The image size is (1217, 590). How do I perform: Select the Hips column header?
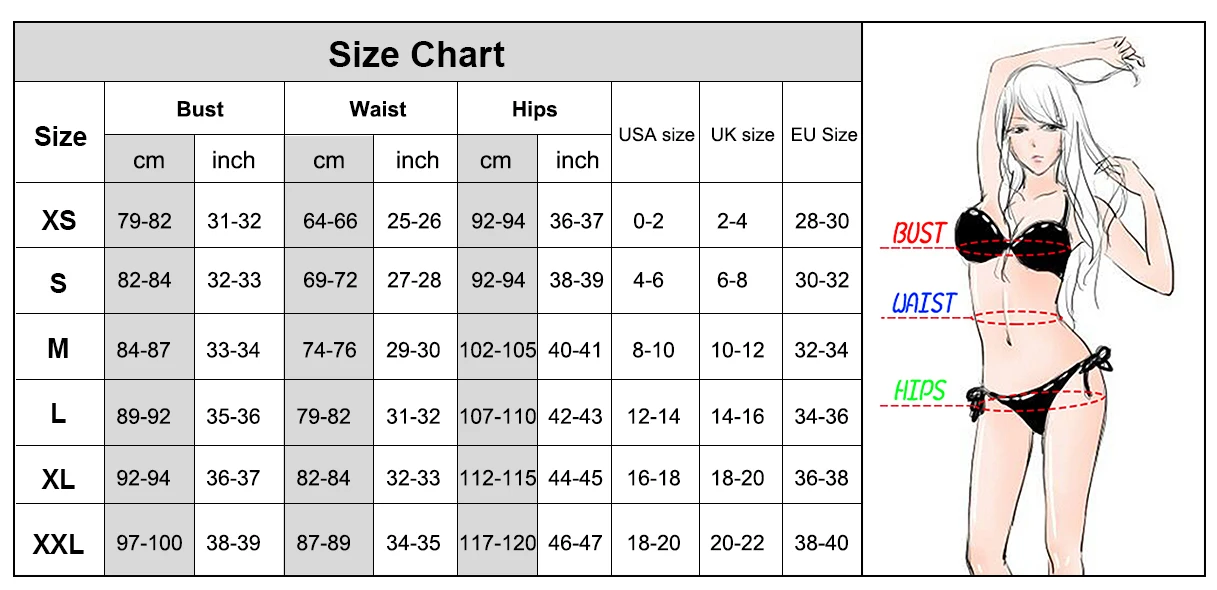pos(534,109)
